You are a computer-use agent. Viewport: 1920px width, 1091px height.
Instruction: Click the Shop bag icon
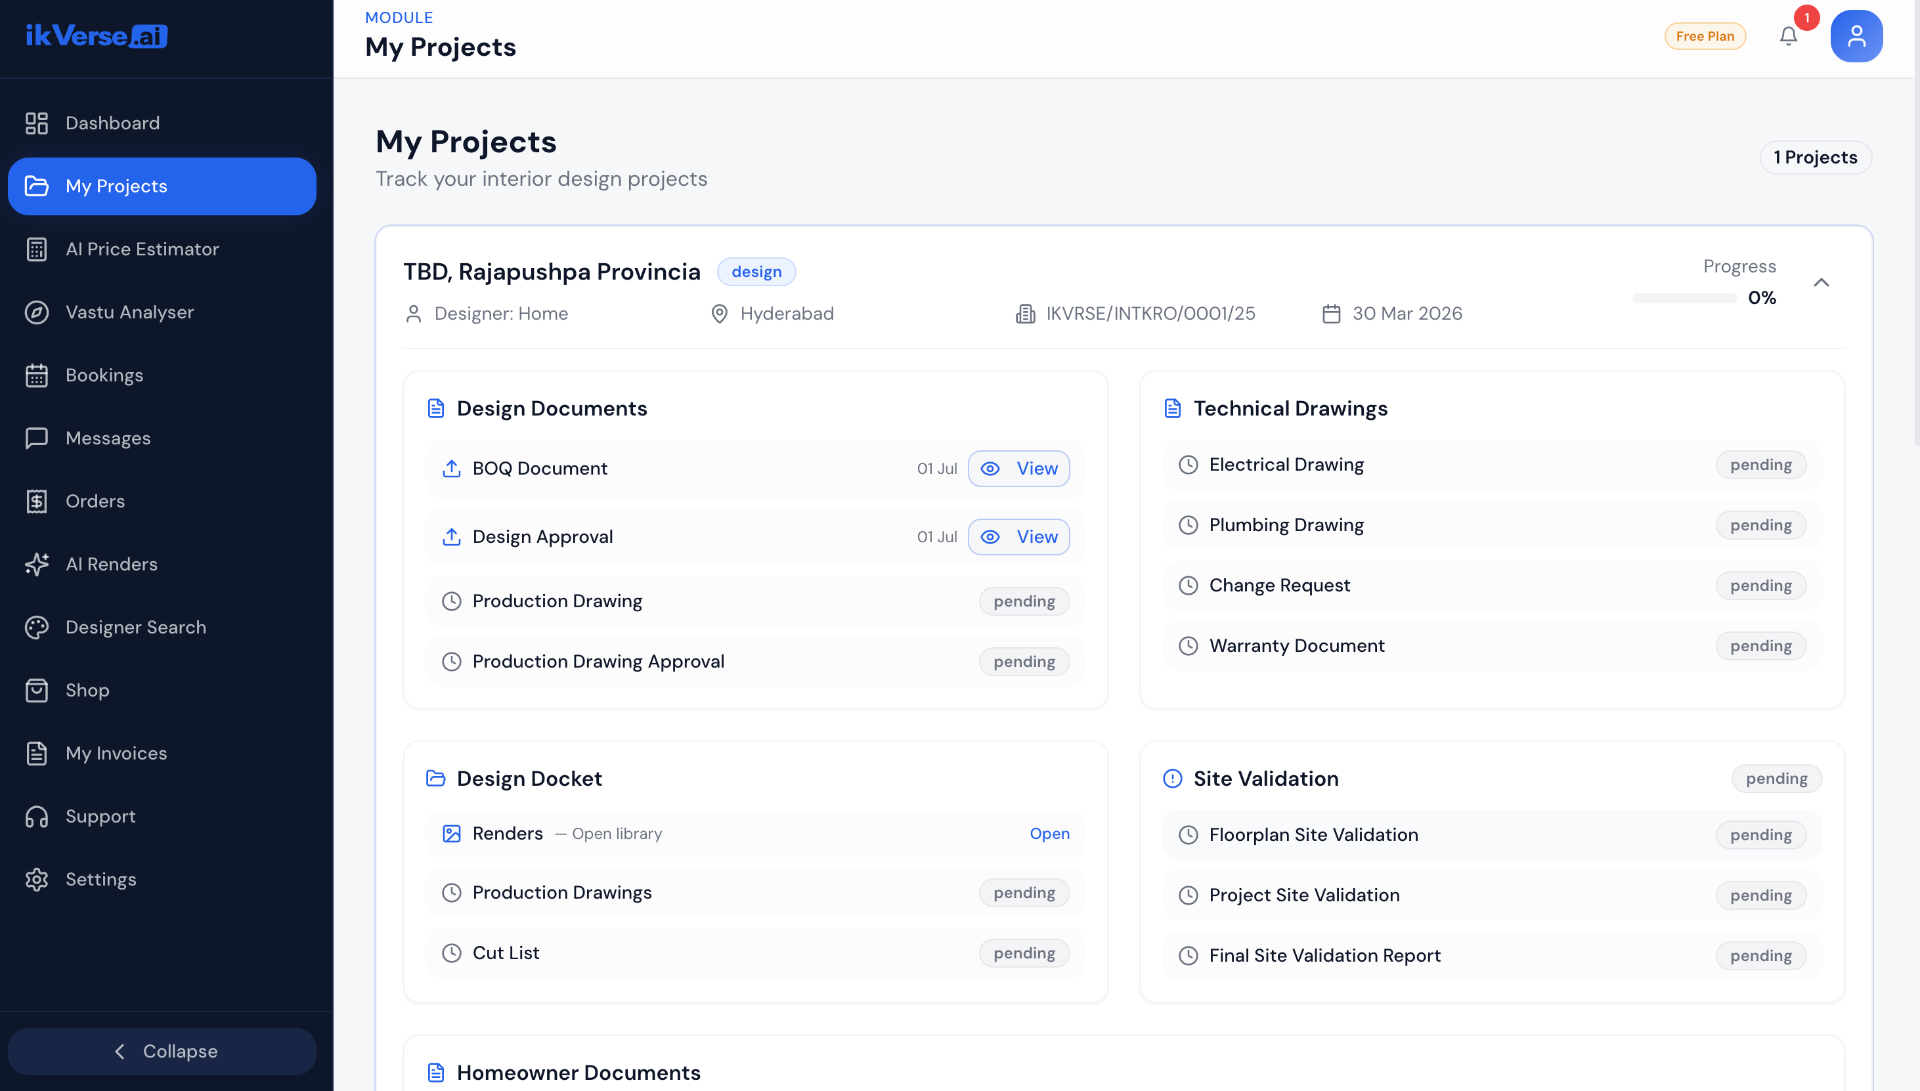pos(37,690)
